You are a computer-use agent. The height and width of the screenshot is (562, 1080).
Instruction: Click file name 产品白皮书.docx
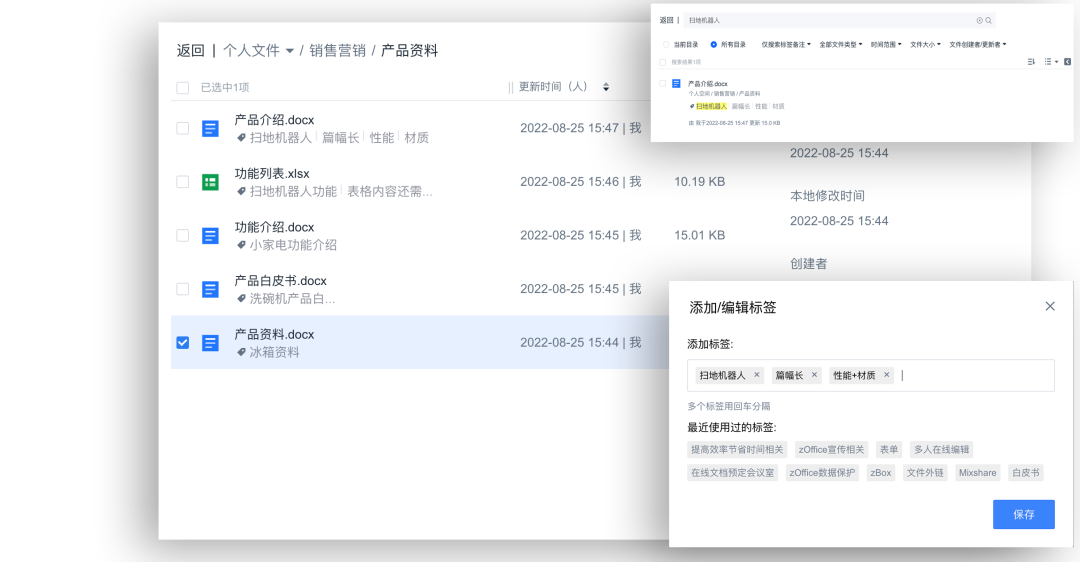point(280,281)
